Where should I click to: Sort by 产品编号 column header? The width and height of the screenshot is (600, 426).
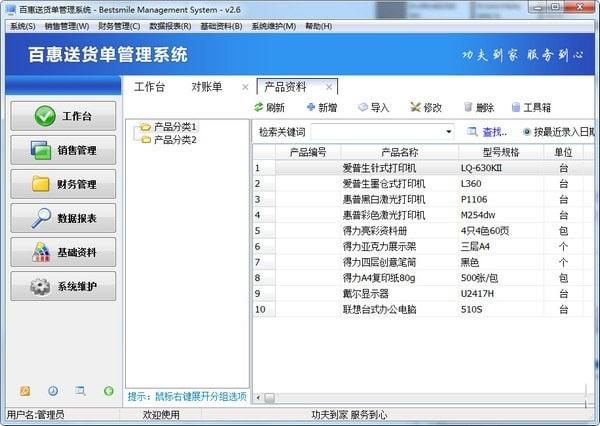pyautogui.click(x=308, y=152)
